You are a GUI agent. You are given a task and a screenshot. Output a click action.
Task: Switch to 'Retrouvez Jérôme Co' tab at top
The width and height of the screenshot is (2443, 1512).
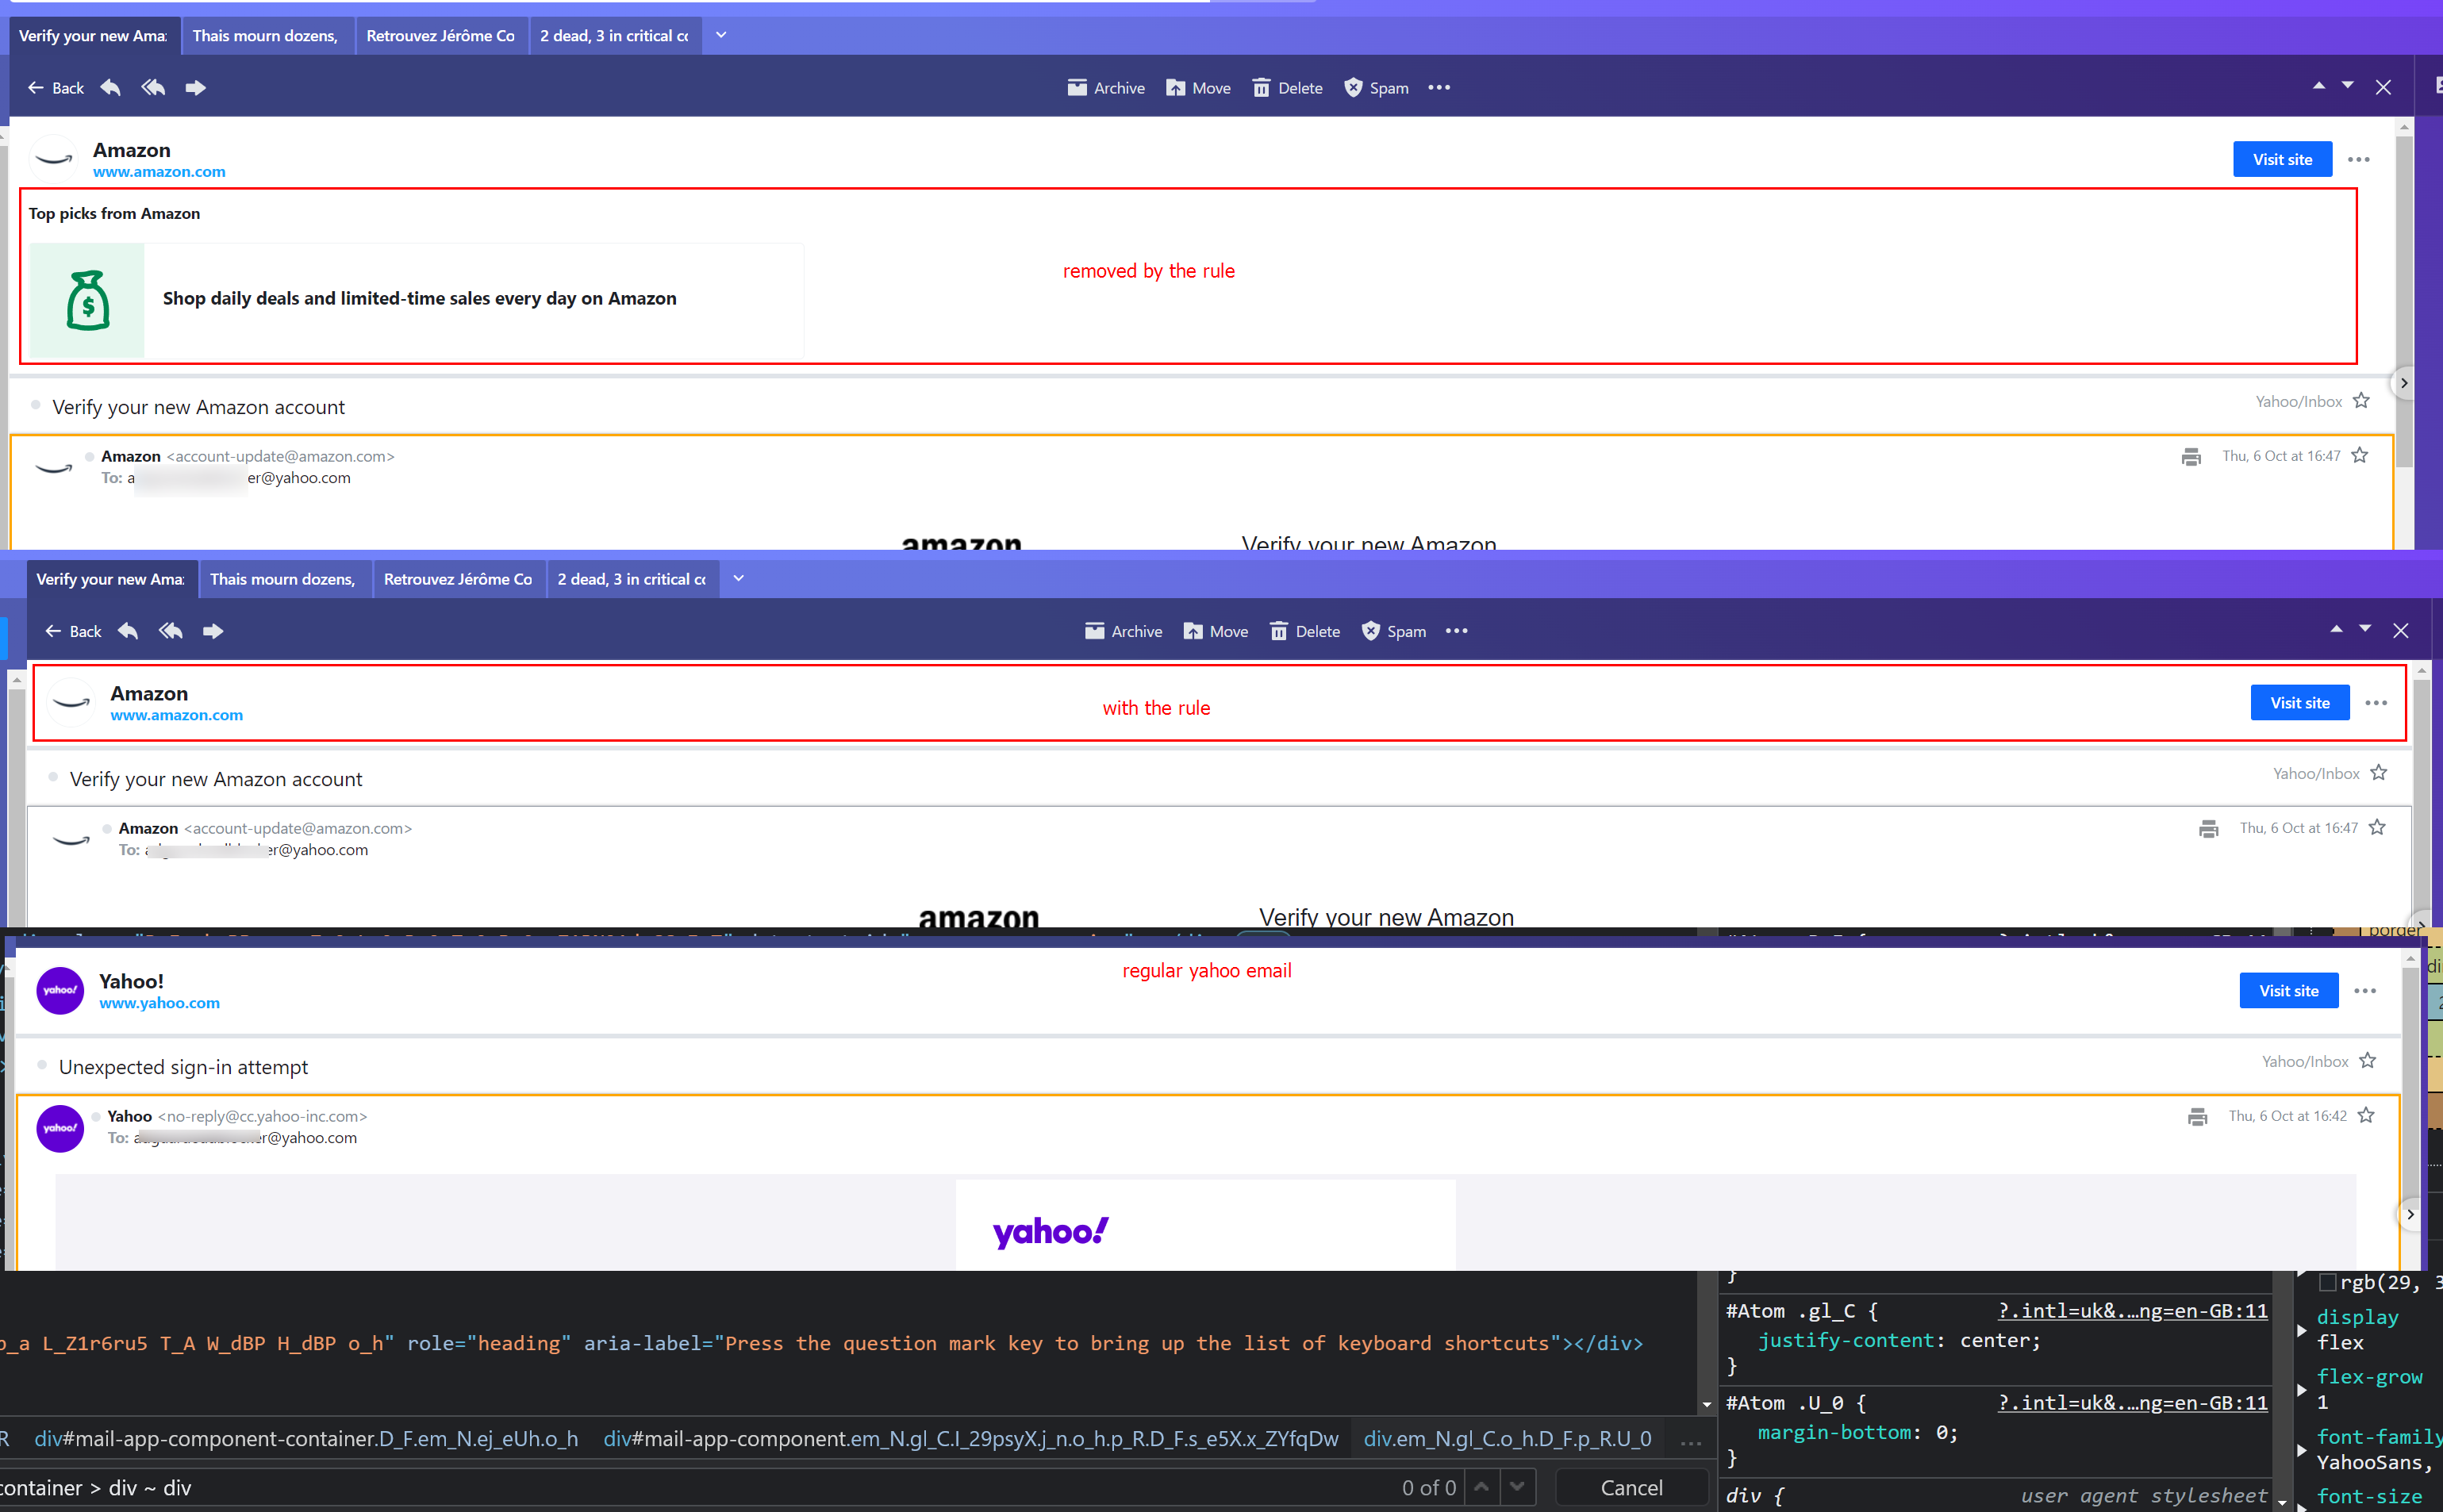point(440,36)
